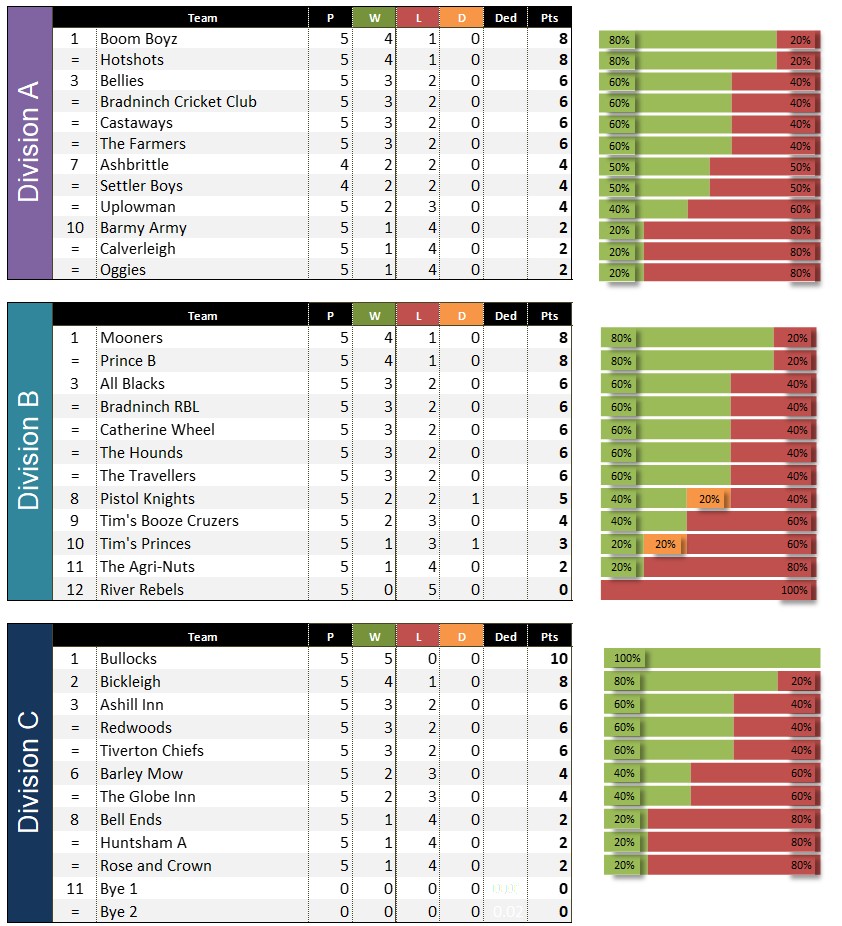Click the purple Division A side label
The image size is (842, 926).
pyautogui.click(x=29, y=143)
